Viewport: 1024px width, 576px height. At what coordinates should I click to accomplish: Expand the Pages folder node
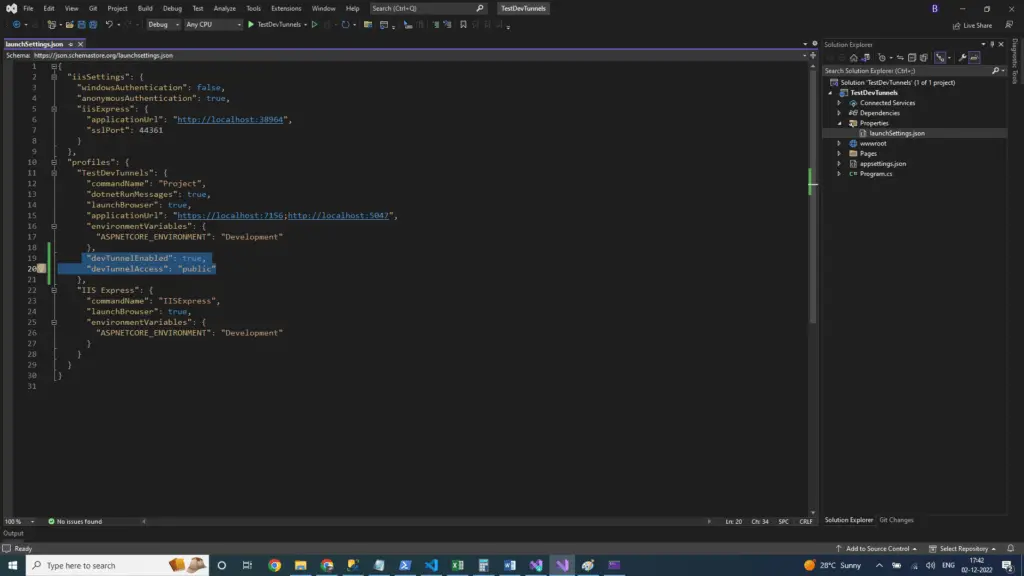(x=839, y=153)
